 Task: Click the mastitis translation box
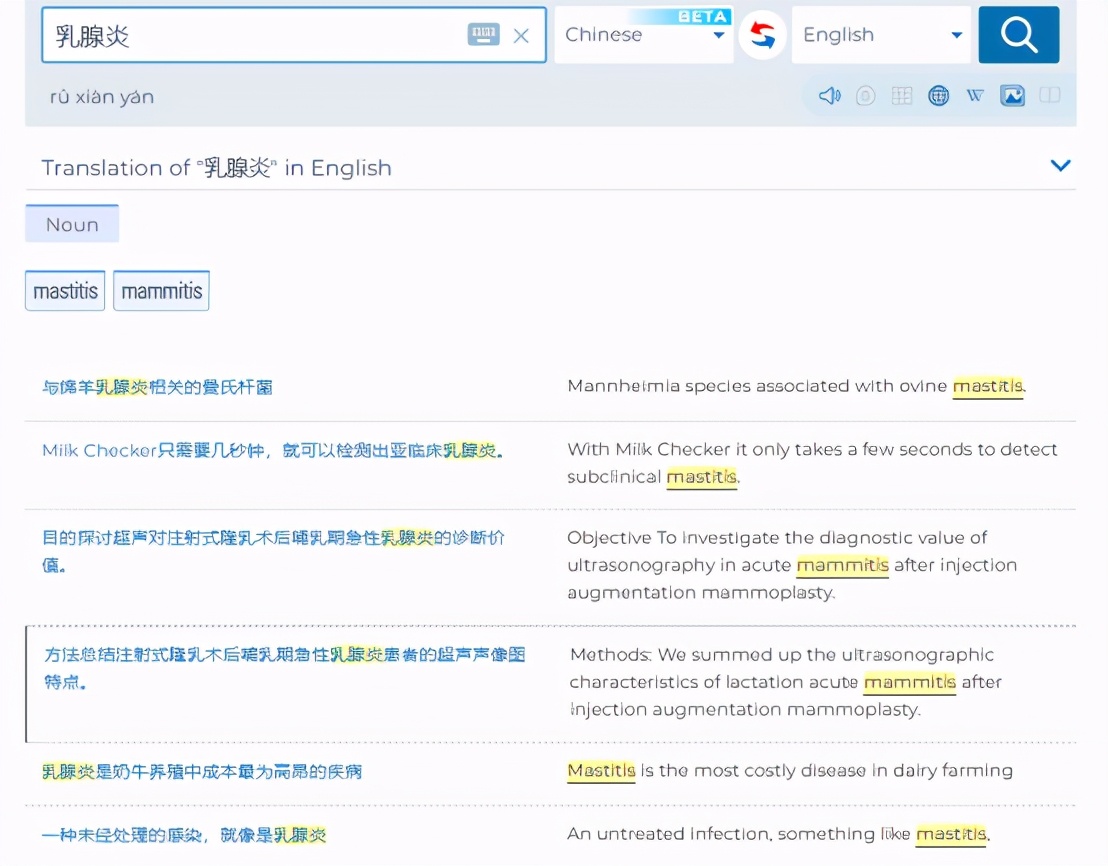(x=64, y=290)
